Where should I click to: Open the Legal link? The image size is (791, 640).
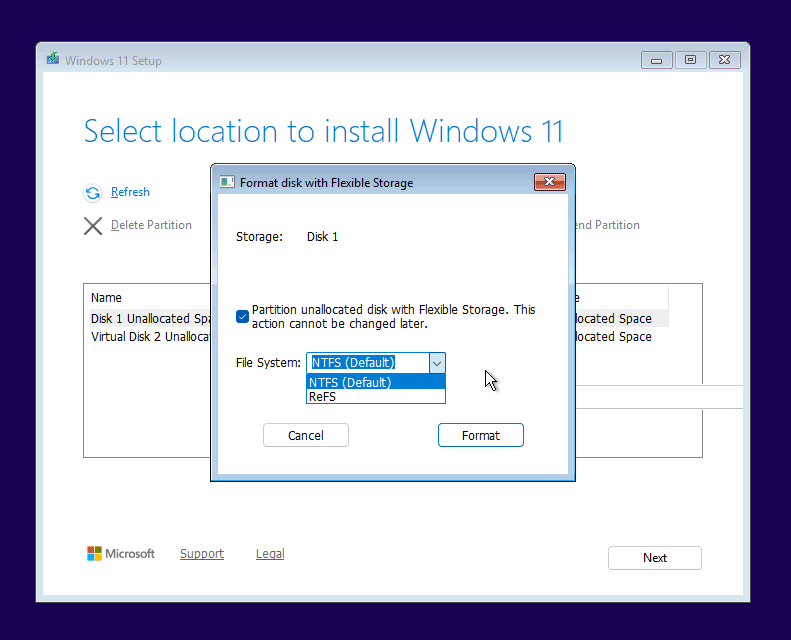coord(269,554)
